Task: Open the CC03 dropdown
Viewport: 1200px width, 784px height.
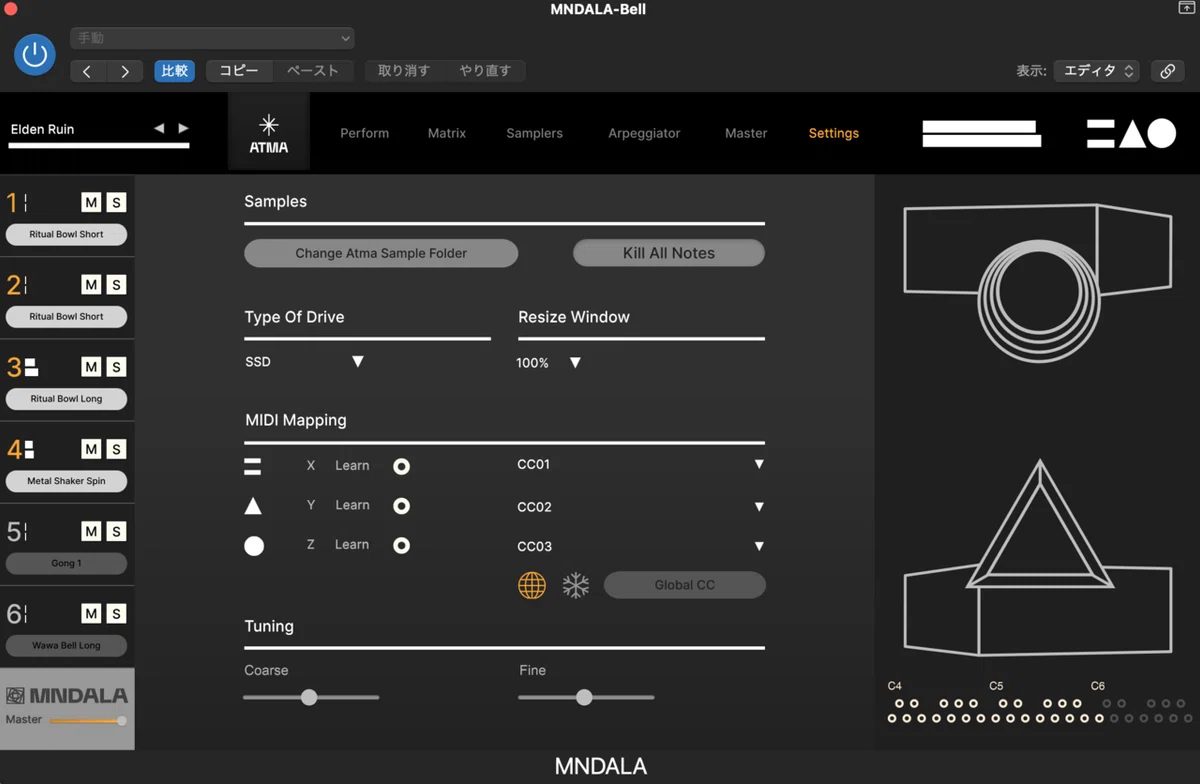Action: [641, 546]
